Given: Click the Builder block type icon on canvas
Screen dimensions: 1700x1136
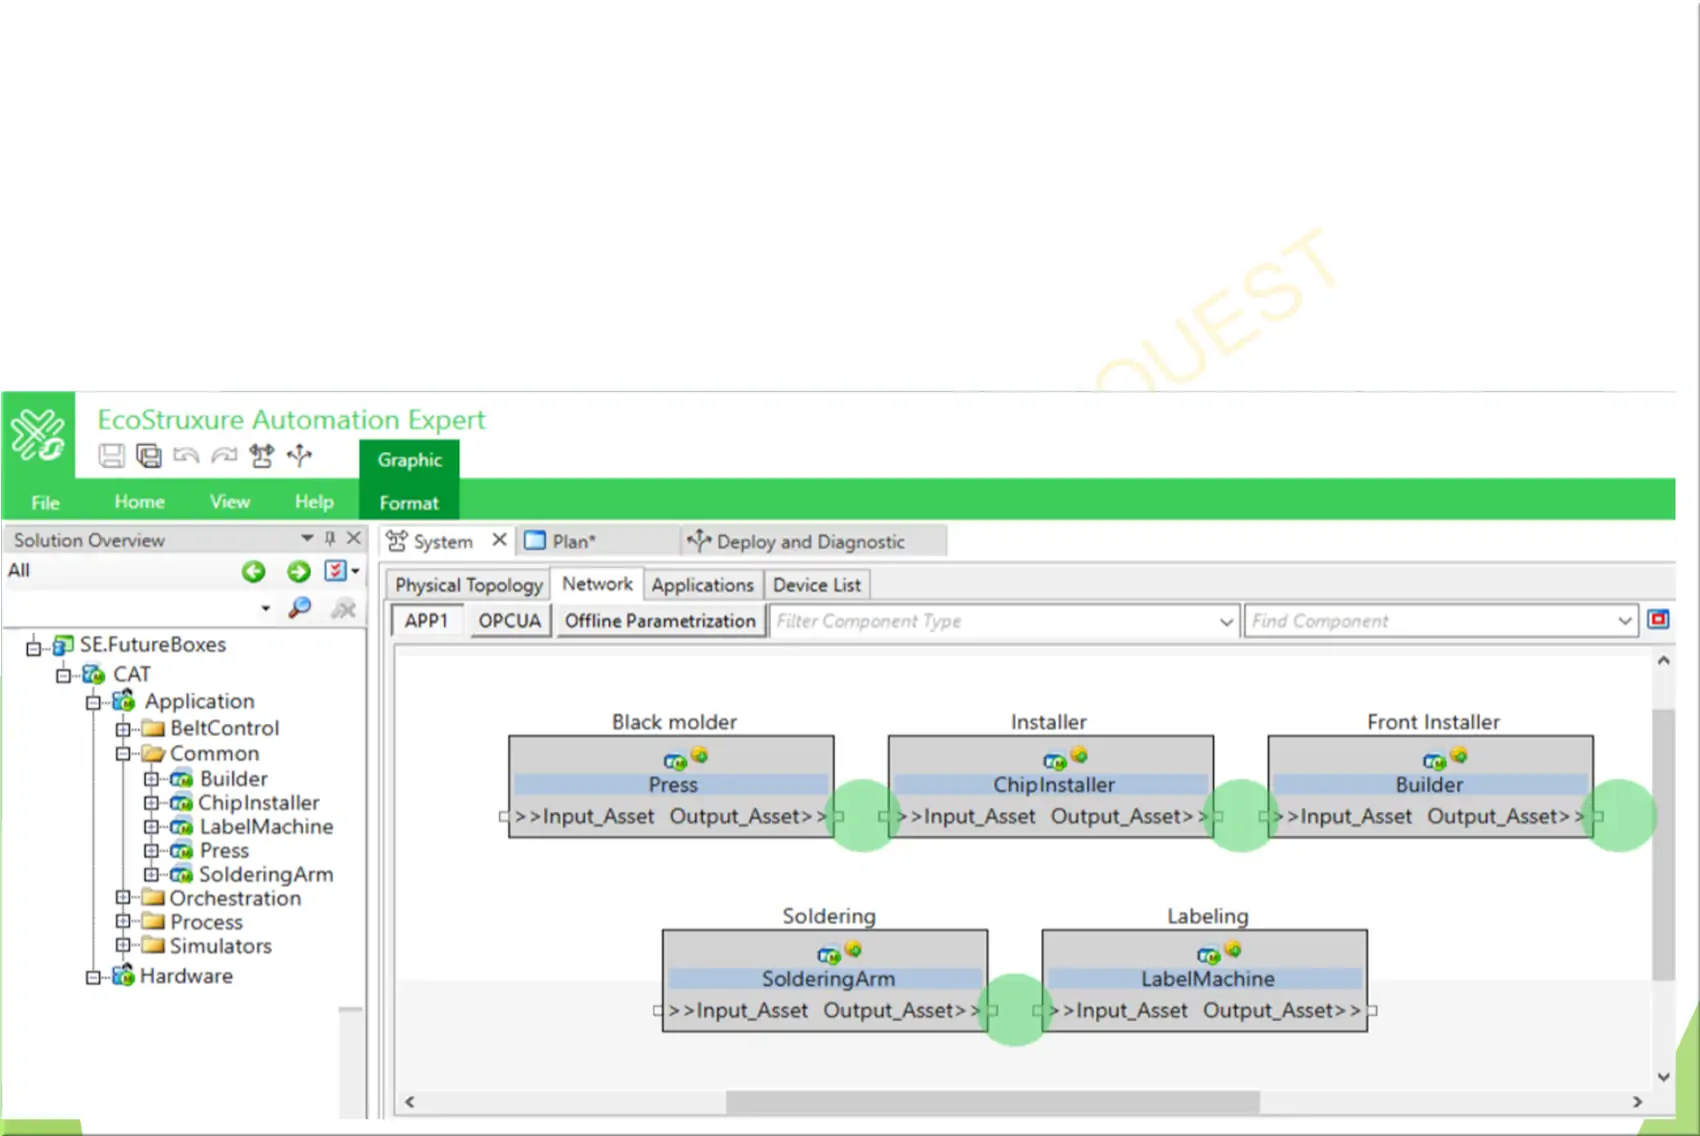Looking at the screenshot, I should (x=1435, y=762).
